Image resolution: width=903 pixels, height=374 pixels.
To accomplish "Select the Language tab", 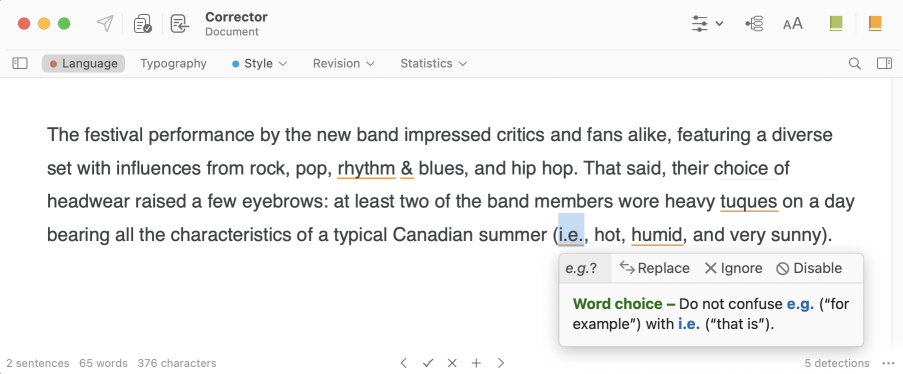I will [x=84, y=63].
